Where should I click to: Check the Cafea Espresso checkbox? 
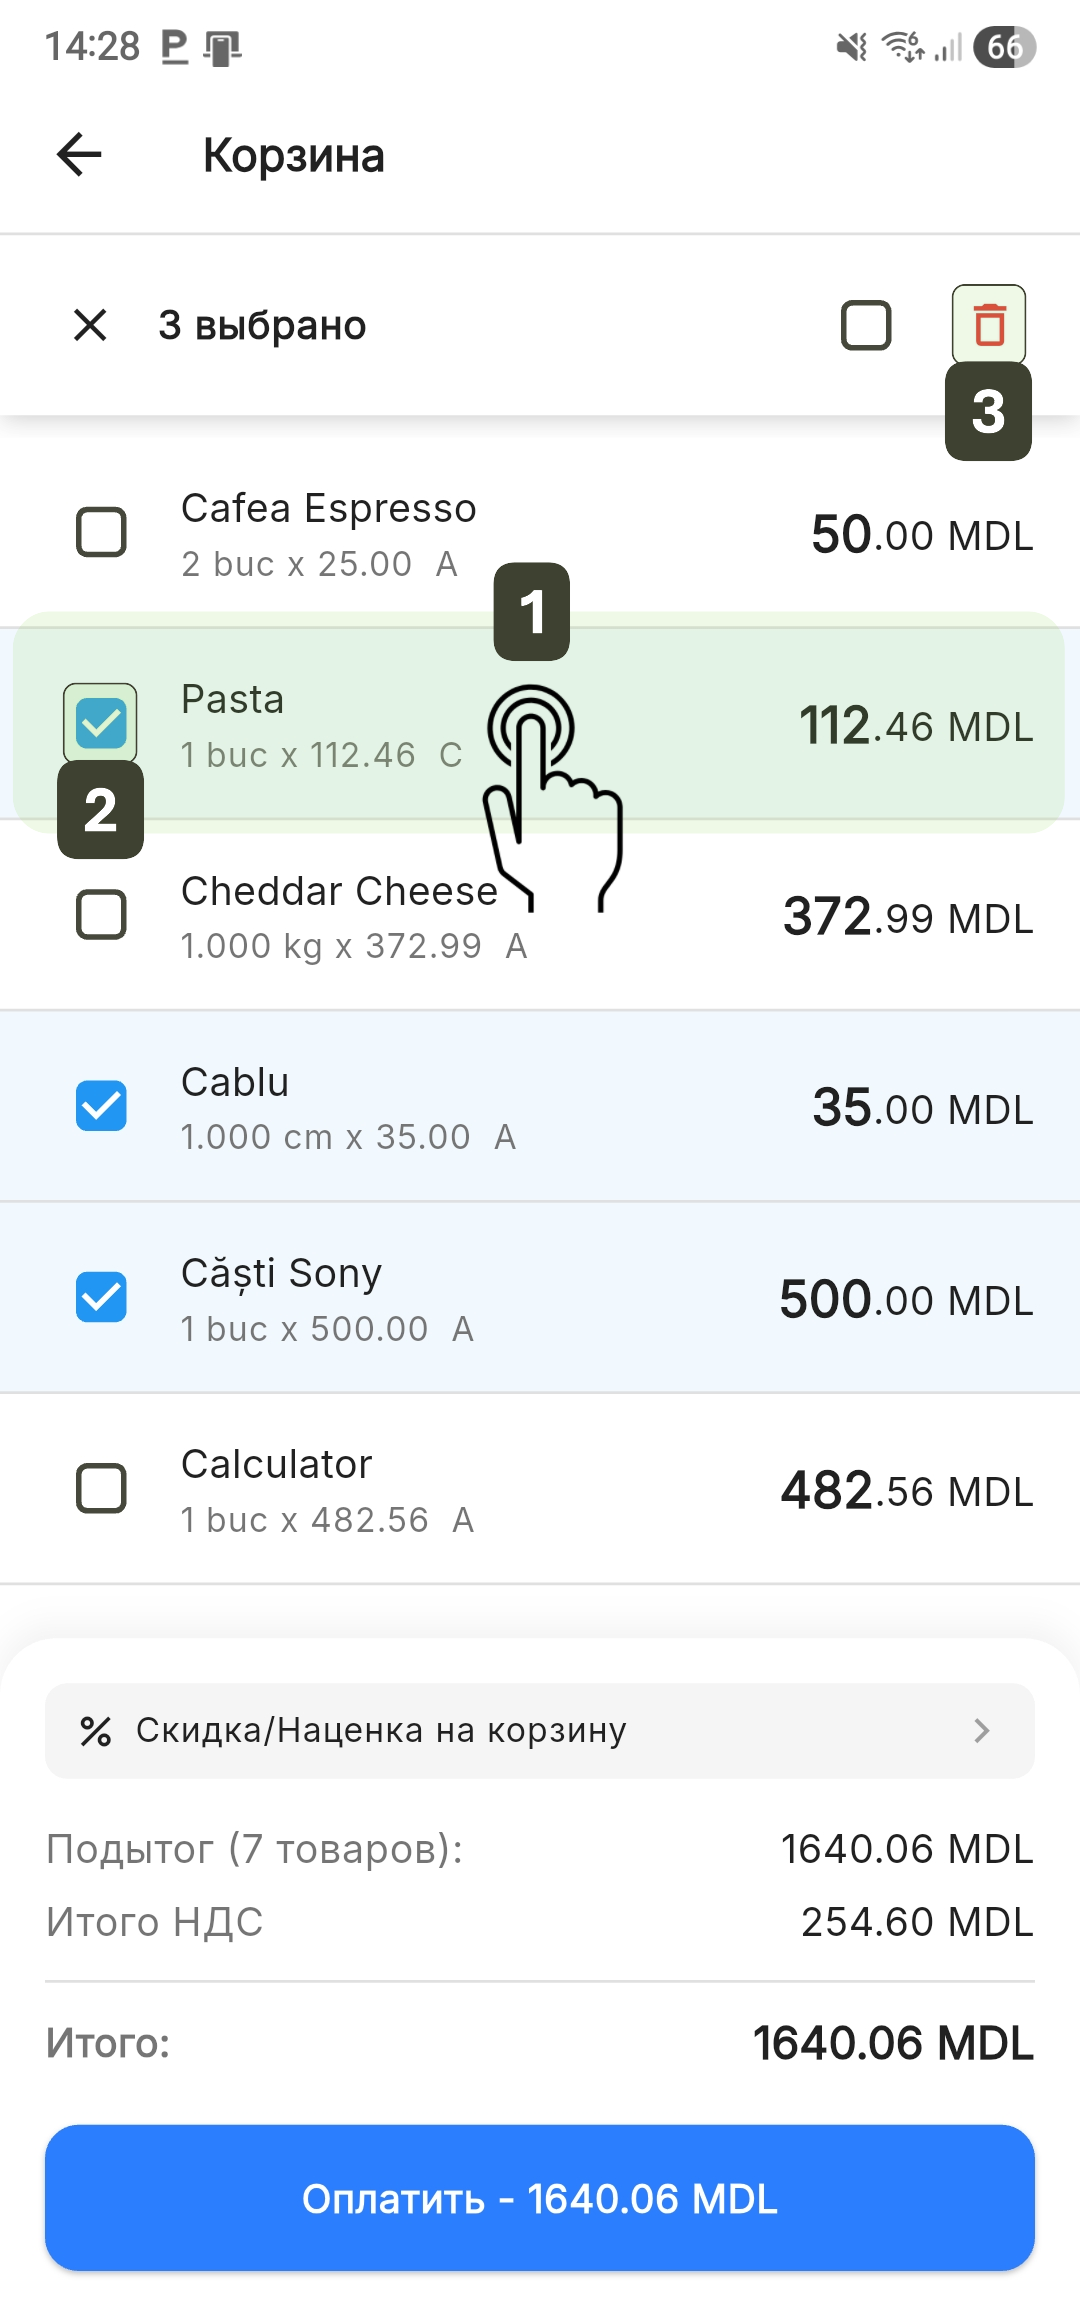(x=101, y=532)
